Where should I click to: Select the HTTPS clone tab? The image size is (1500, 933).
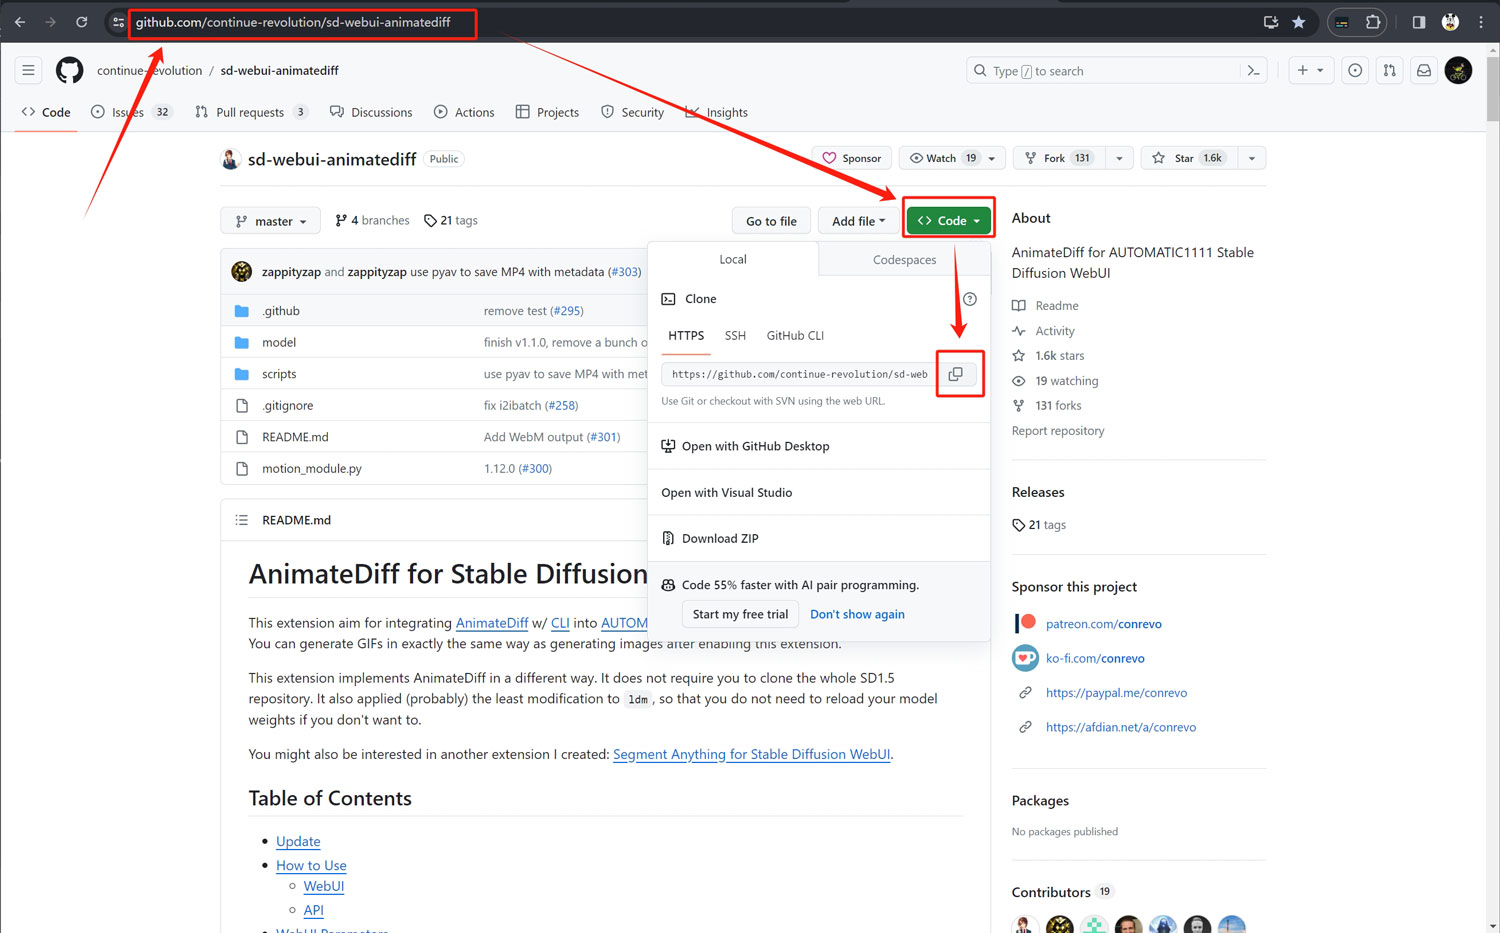pyautogui.click(x=686, y=336)
